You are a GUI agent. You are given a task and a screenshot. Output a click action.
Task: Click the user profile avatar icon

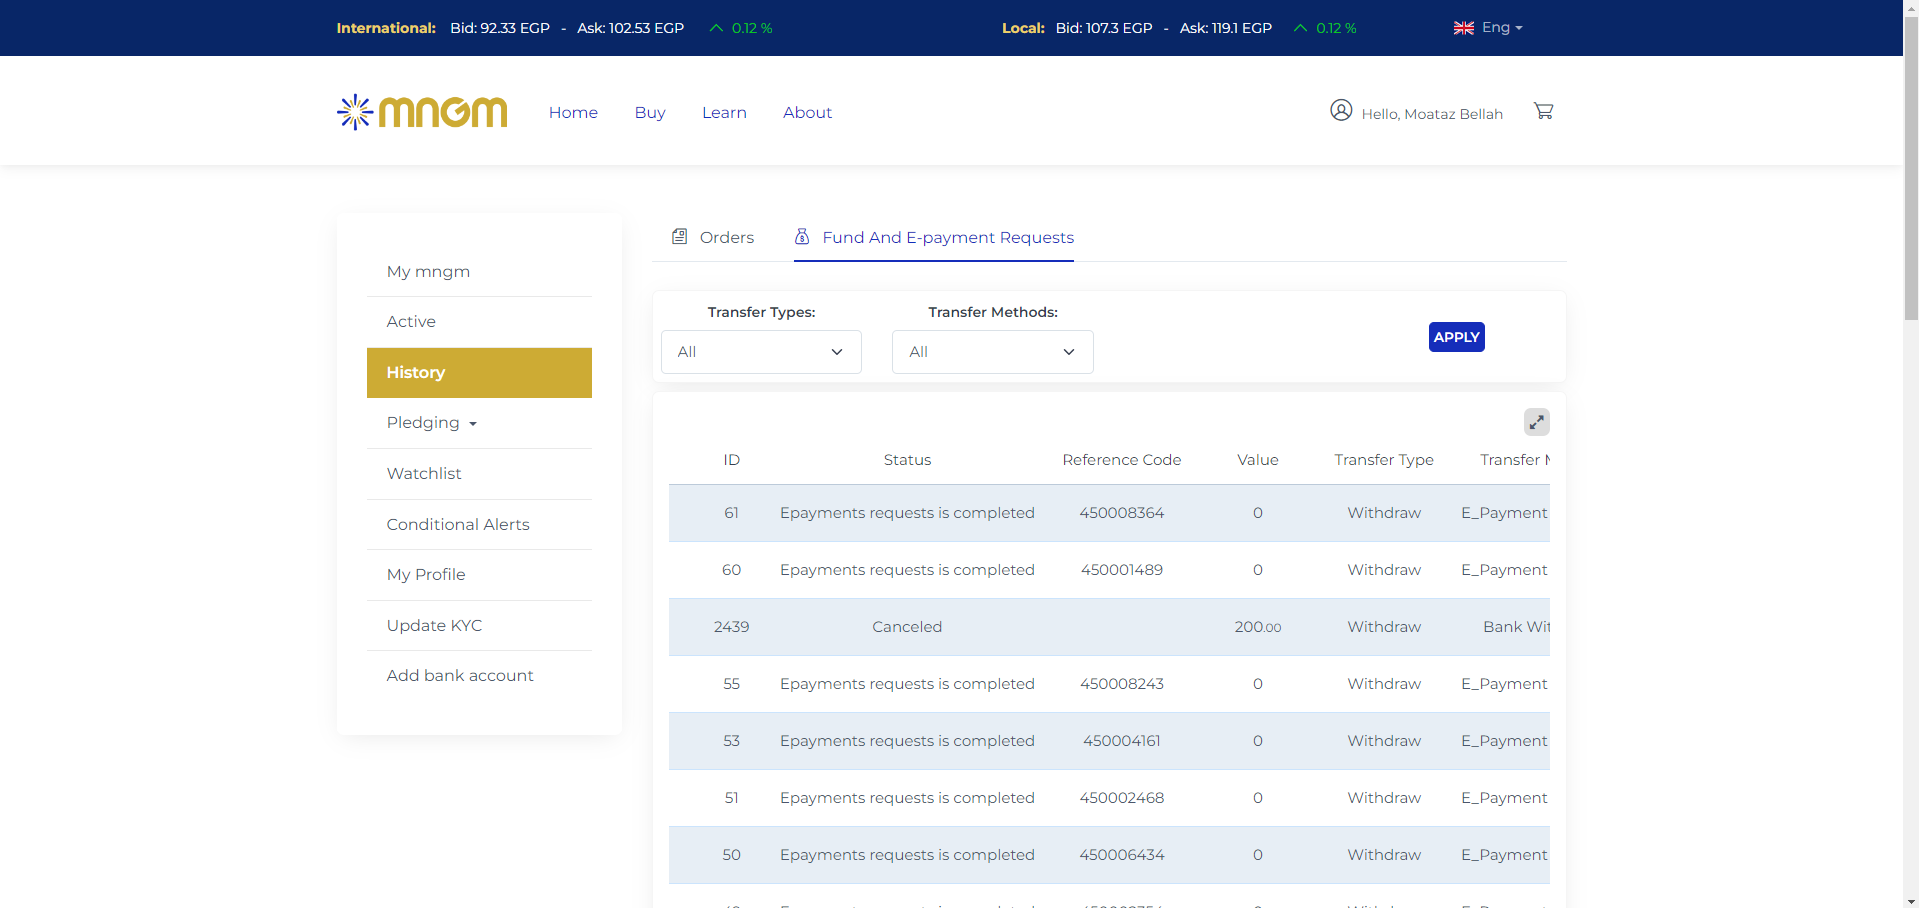coord(1341,110)
